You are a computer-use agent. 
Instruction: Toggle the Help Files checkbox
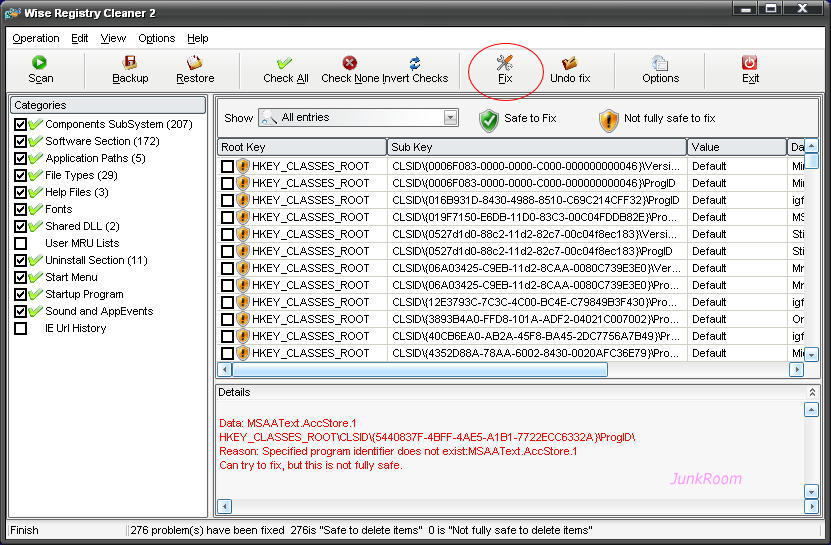tap(20, 192)
